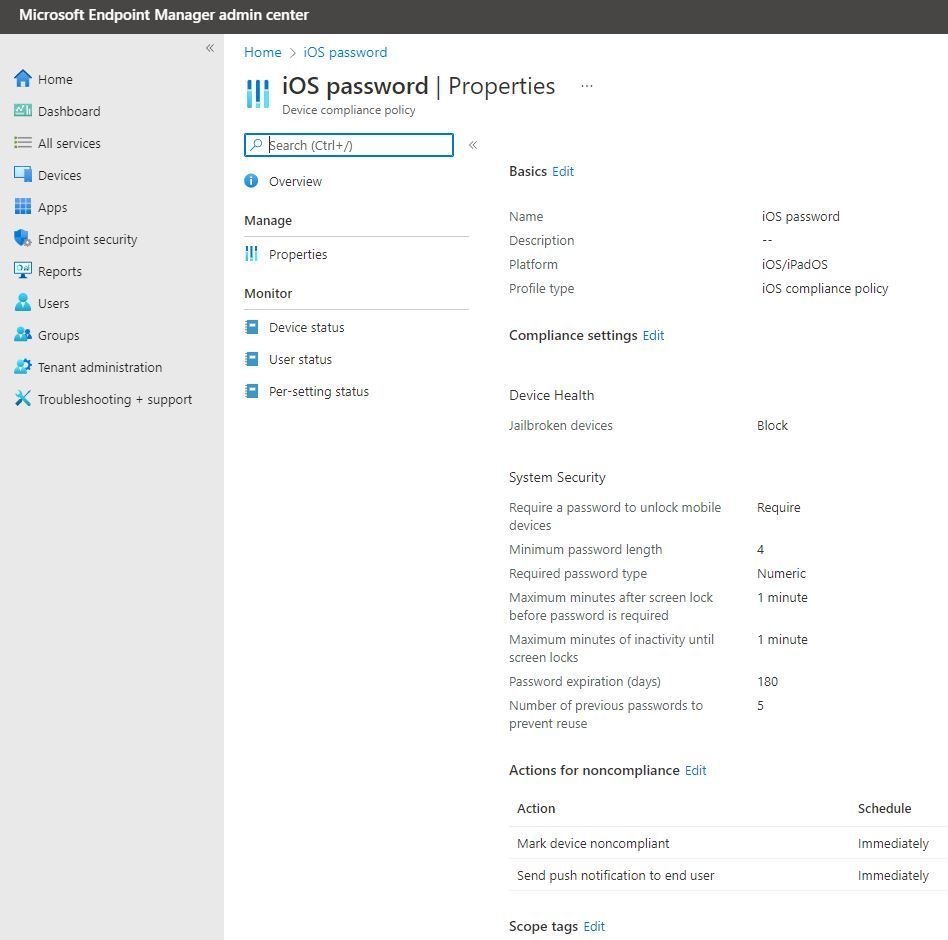Click the Groups people icon
The image size is (948, 940).
click(x=23, y=334)
